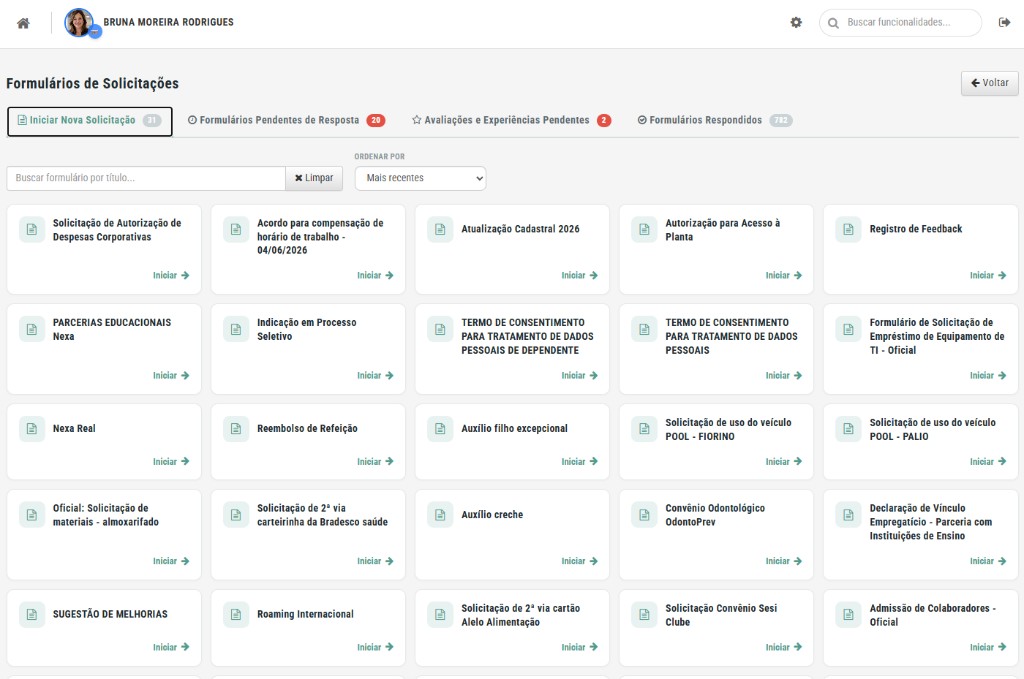1024x679 pixels.
Task: Select the Iniciar Nova Solicitação tab
Action: coord(89,121)
